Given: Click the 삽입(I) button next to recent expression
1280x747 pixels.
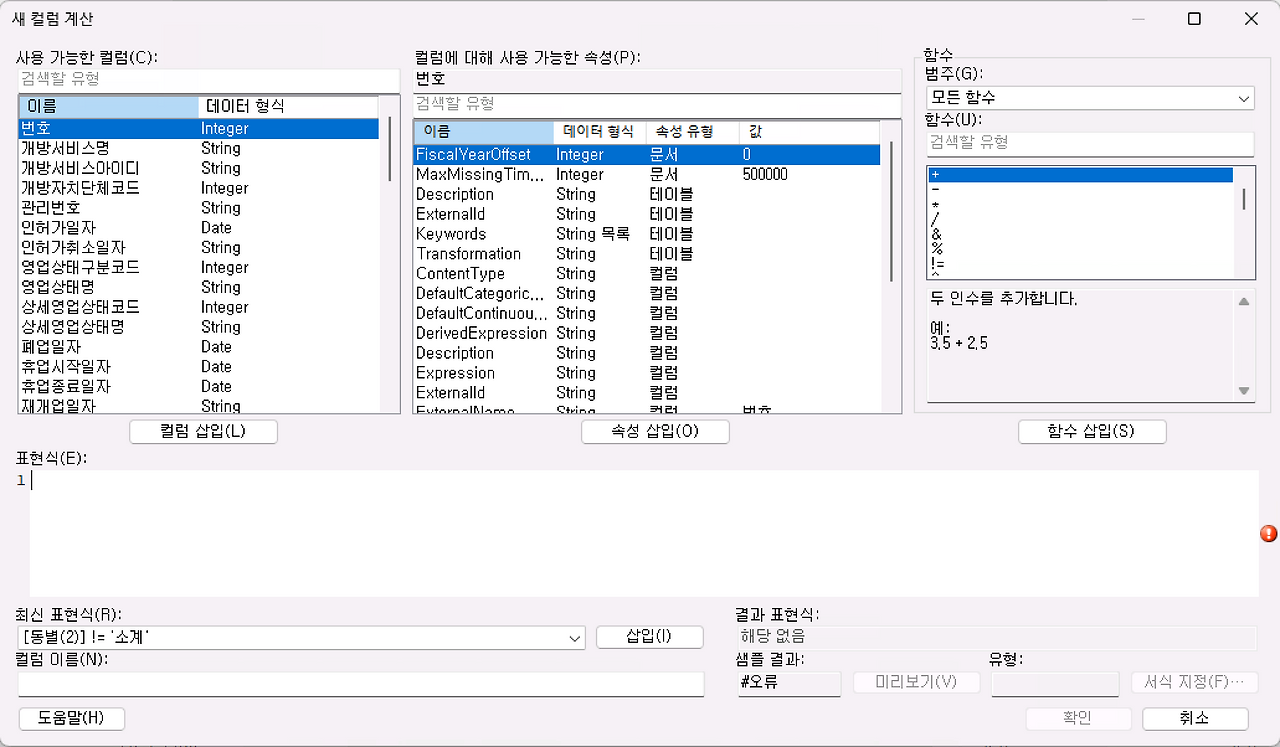Looking at the screenshot, I should pos(649,637).
